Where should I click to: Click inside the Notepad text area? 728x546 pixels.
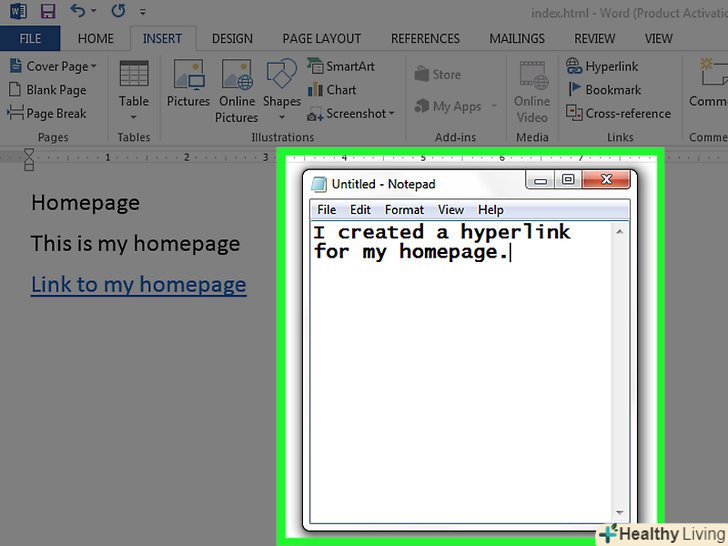point(461,371)
